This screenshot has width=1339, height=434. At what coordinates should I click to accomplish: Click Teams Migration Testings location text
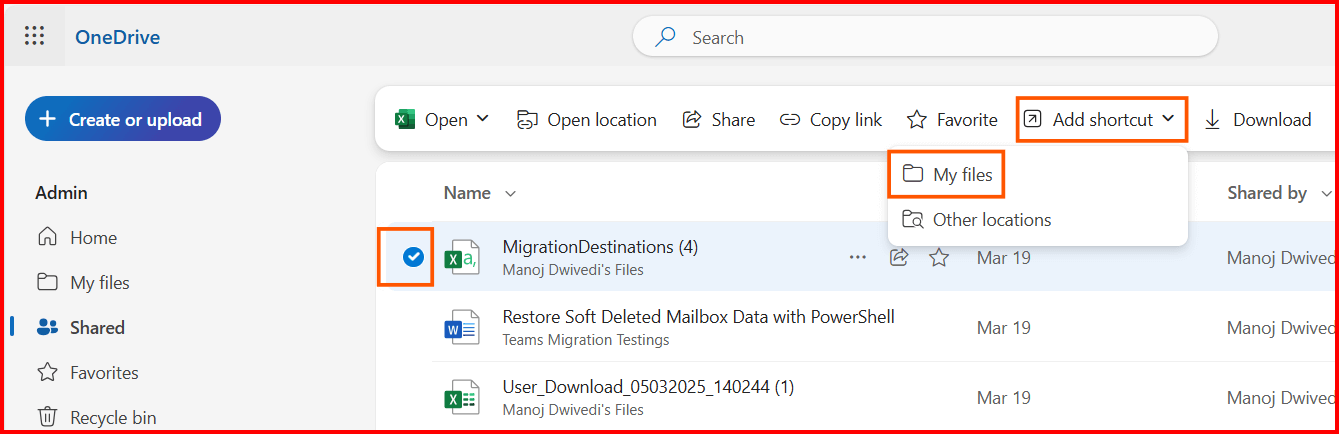[x=586, y=340]
